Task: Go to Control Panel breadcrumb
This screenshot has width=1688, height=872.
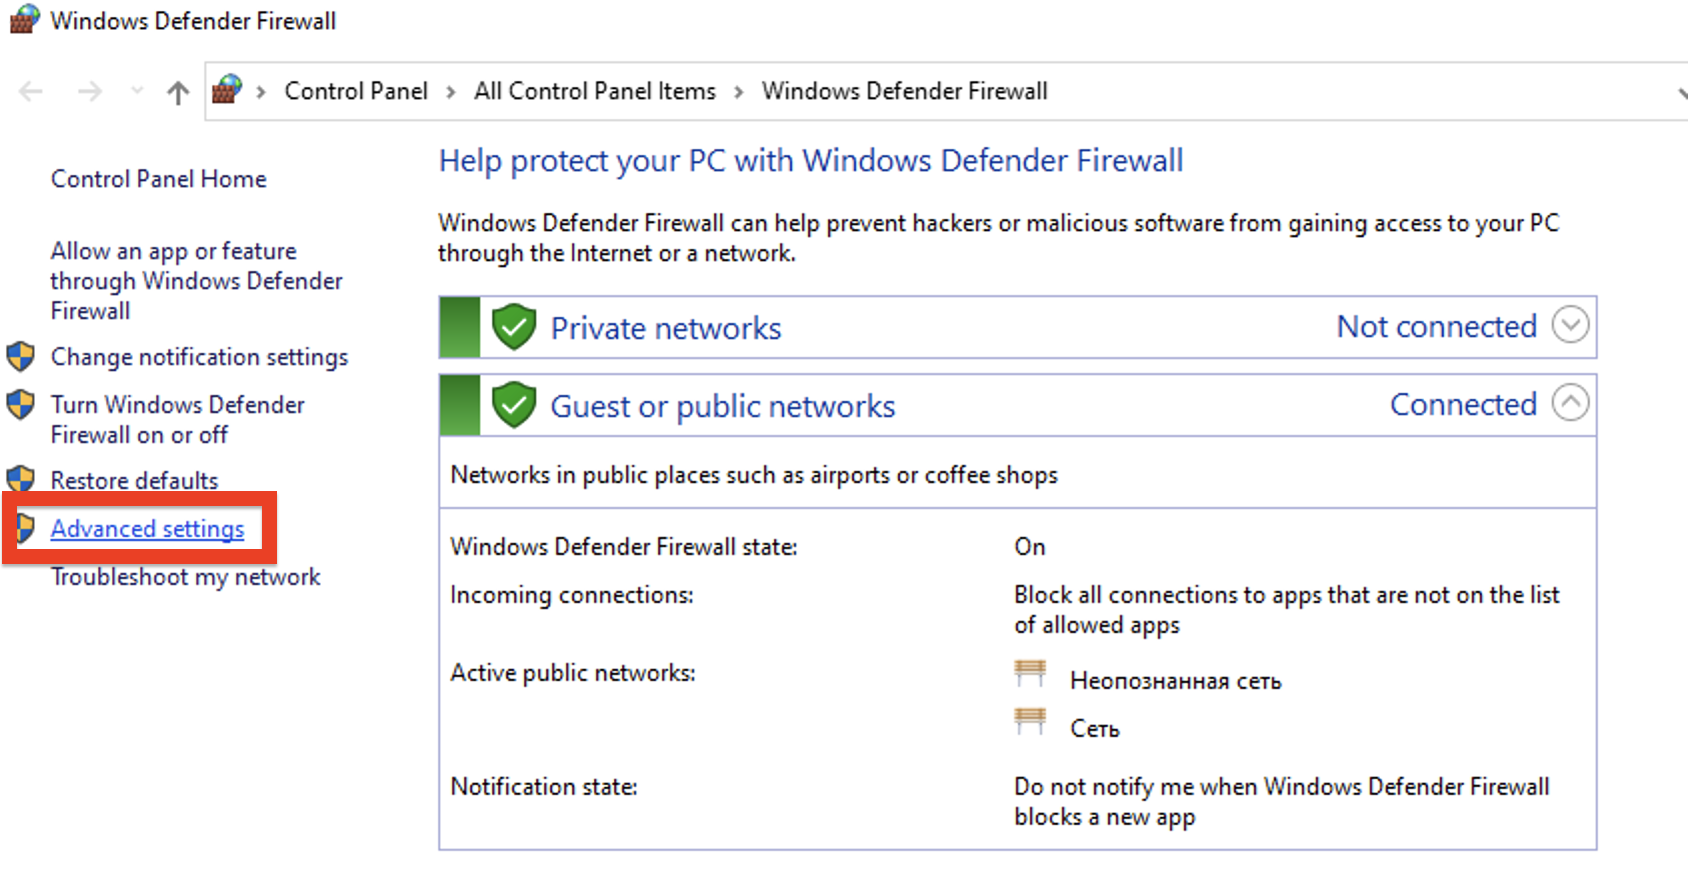Action: tap(356, 91)
